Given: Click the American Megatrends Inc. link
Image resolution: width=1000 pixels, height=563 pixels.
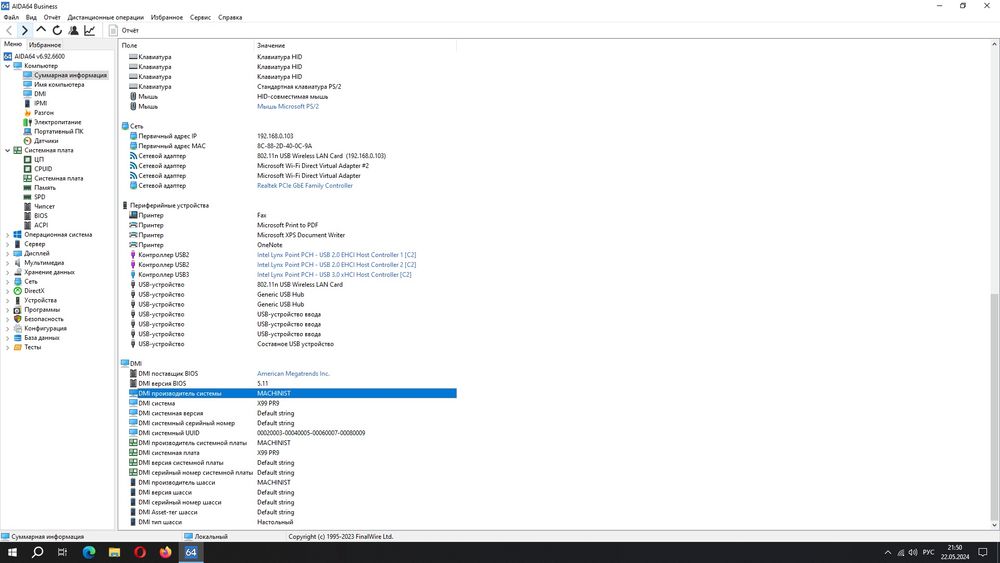Looking at the screenshot, I should 293,374.
